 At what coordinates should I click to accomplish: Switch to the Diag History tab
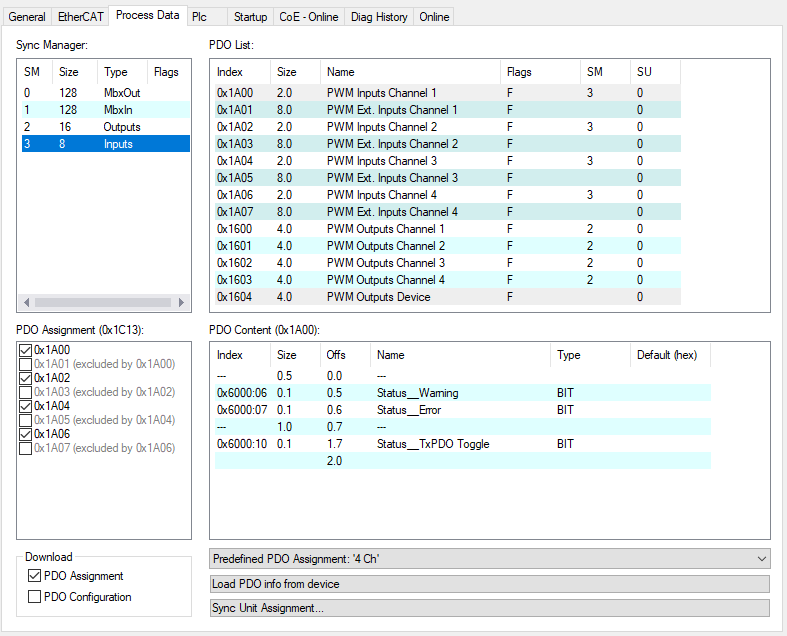pos(379,17)
